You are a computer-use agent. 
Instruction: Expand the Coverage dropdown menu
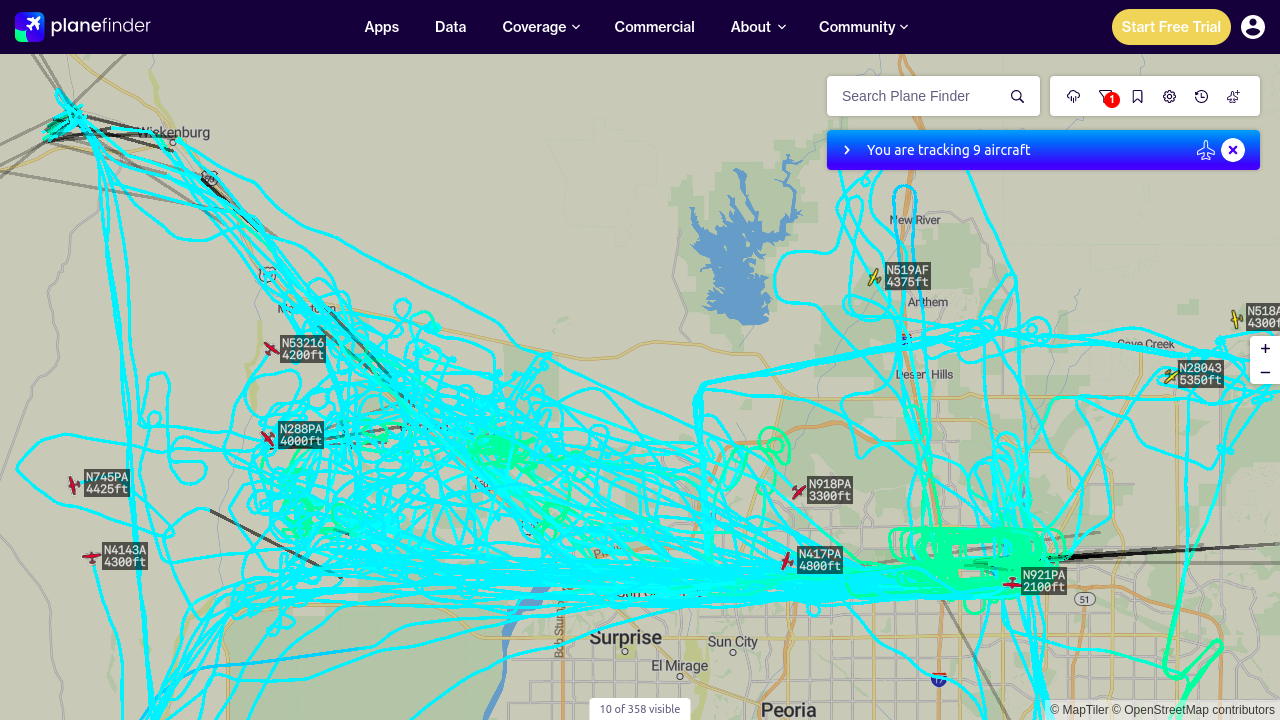541,27
